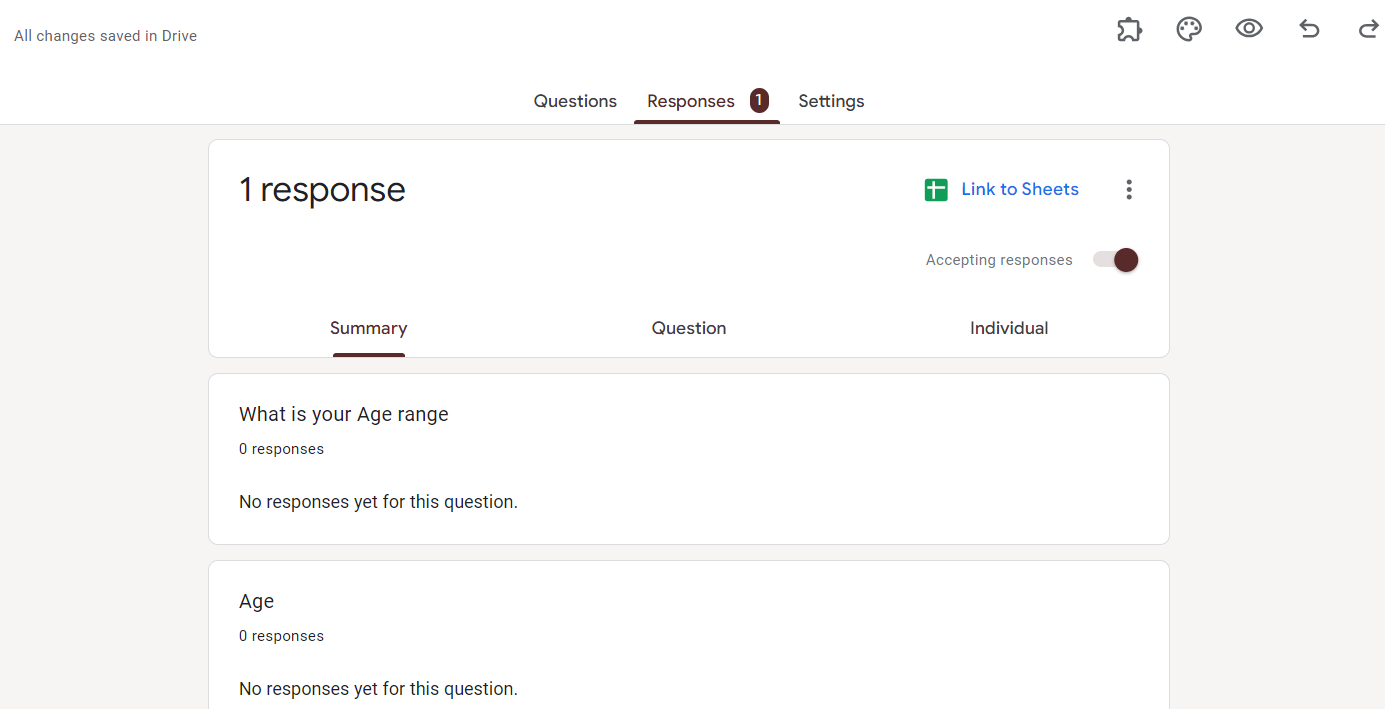The image size is (1385, 709).
Task: Open the customize theme palette icon
Action: coord(1189,30)
